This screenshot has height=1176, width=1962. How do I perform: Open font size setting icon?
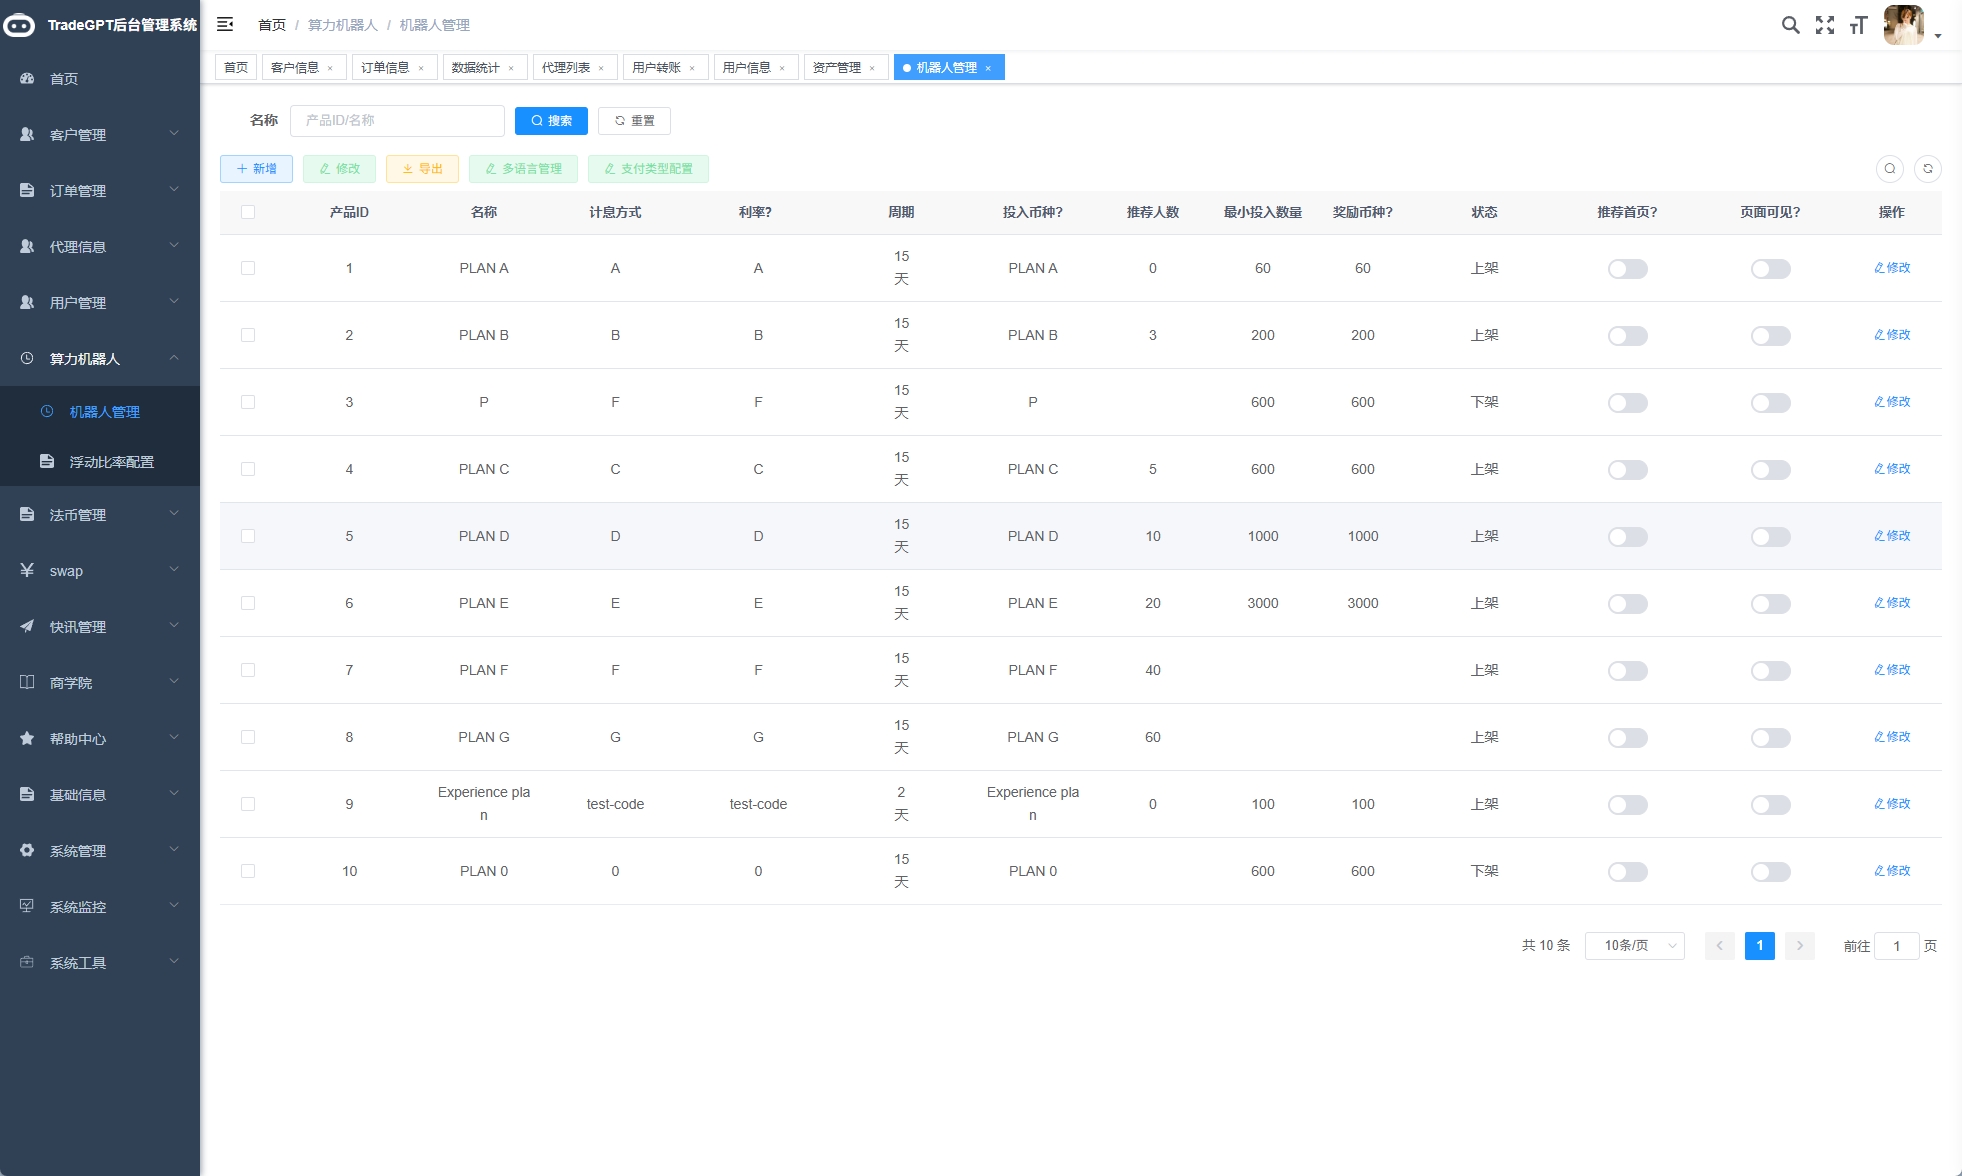pos(1858,25)
